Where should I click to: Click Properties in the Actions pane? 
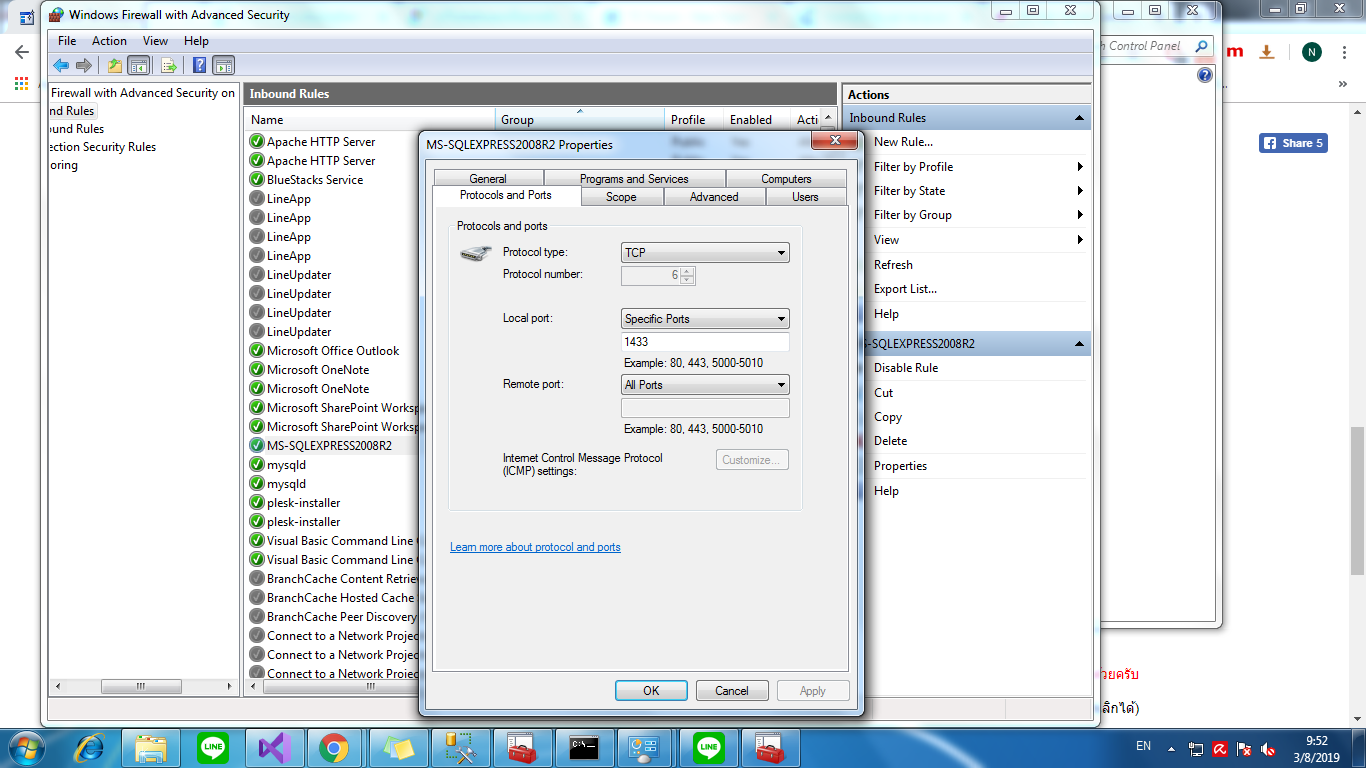[900, 466]
